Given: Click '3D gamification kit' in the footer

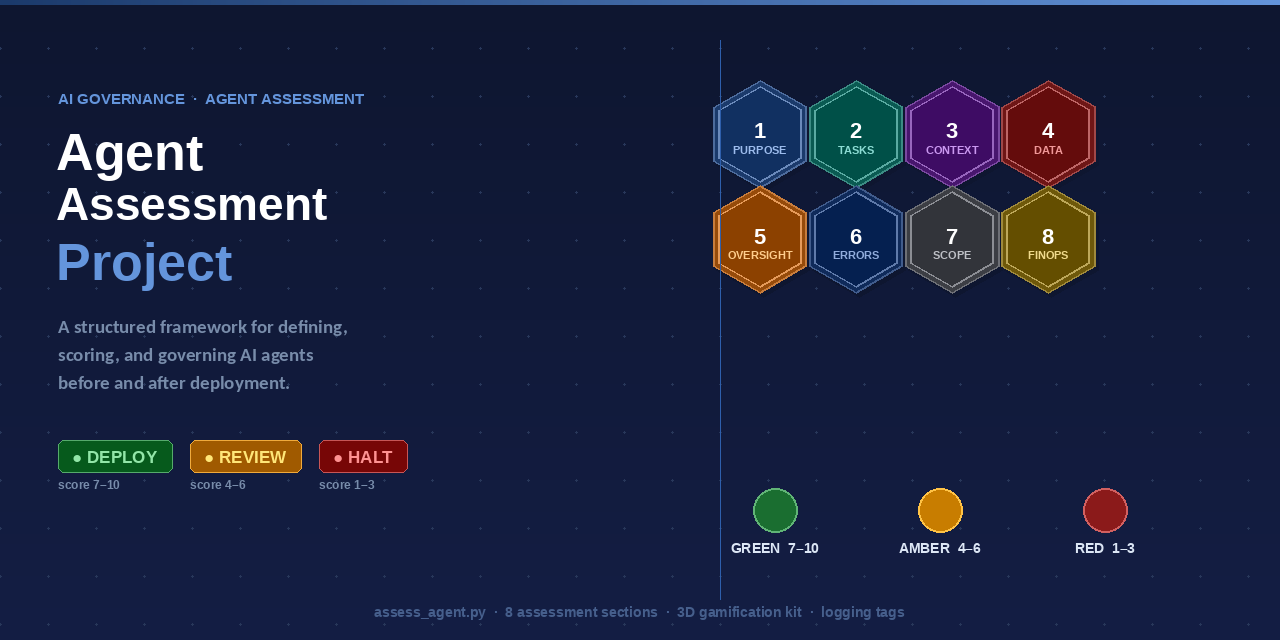Looking at the screenshot, I should click(x=739, y=612).
